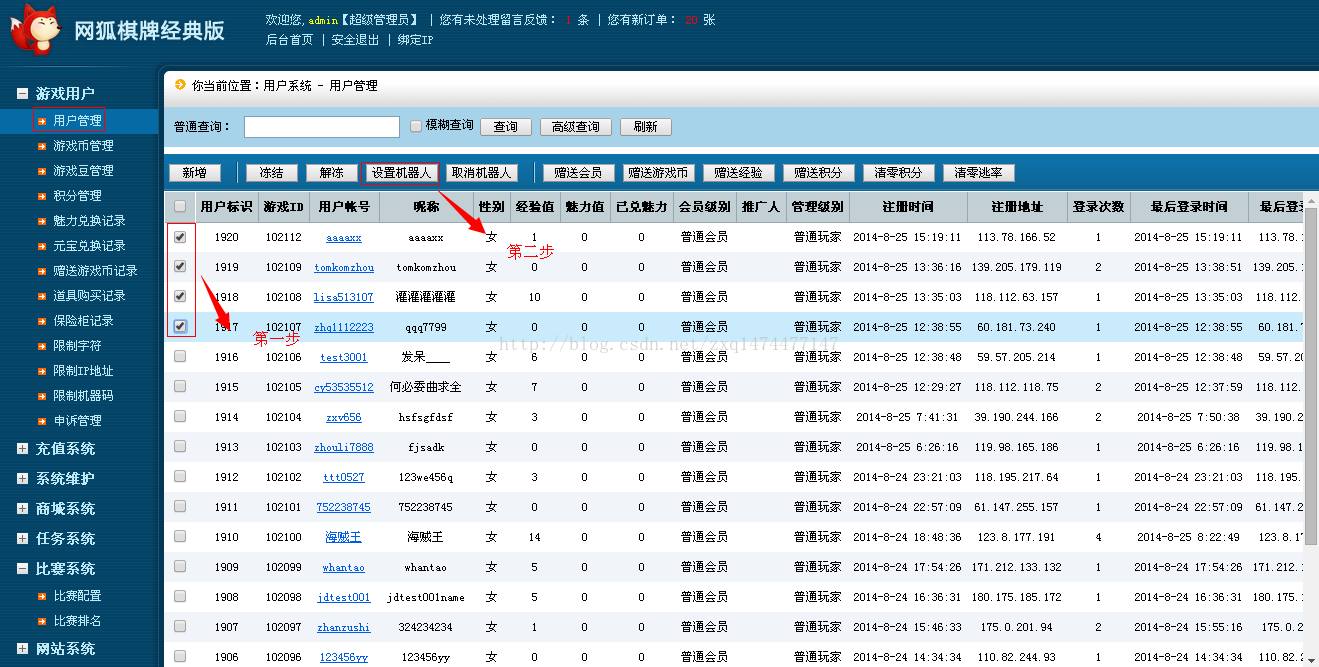
Task: Open 申诉管理 in the sidebar
Action: [x=78, y=421]
